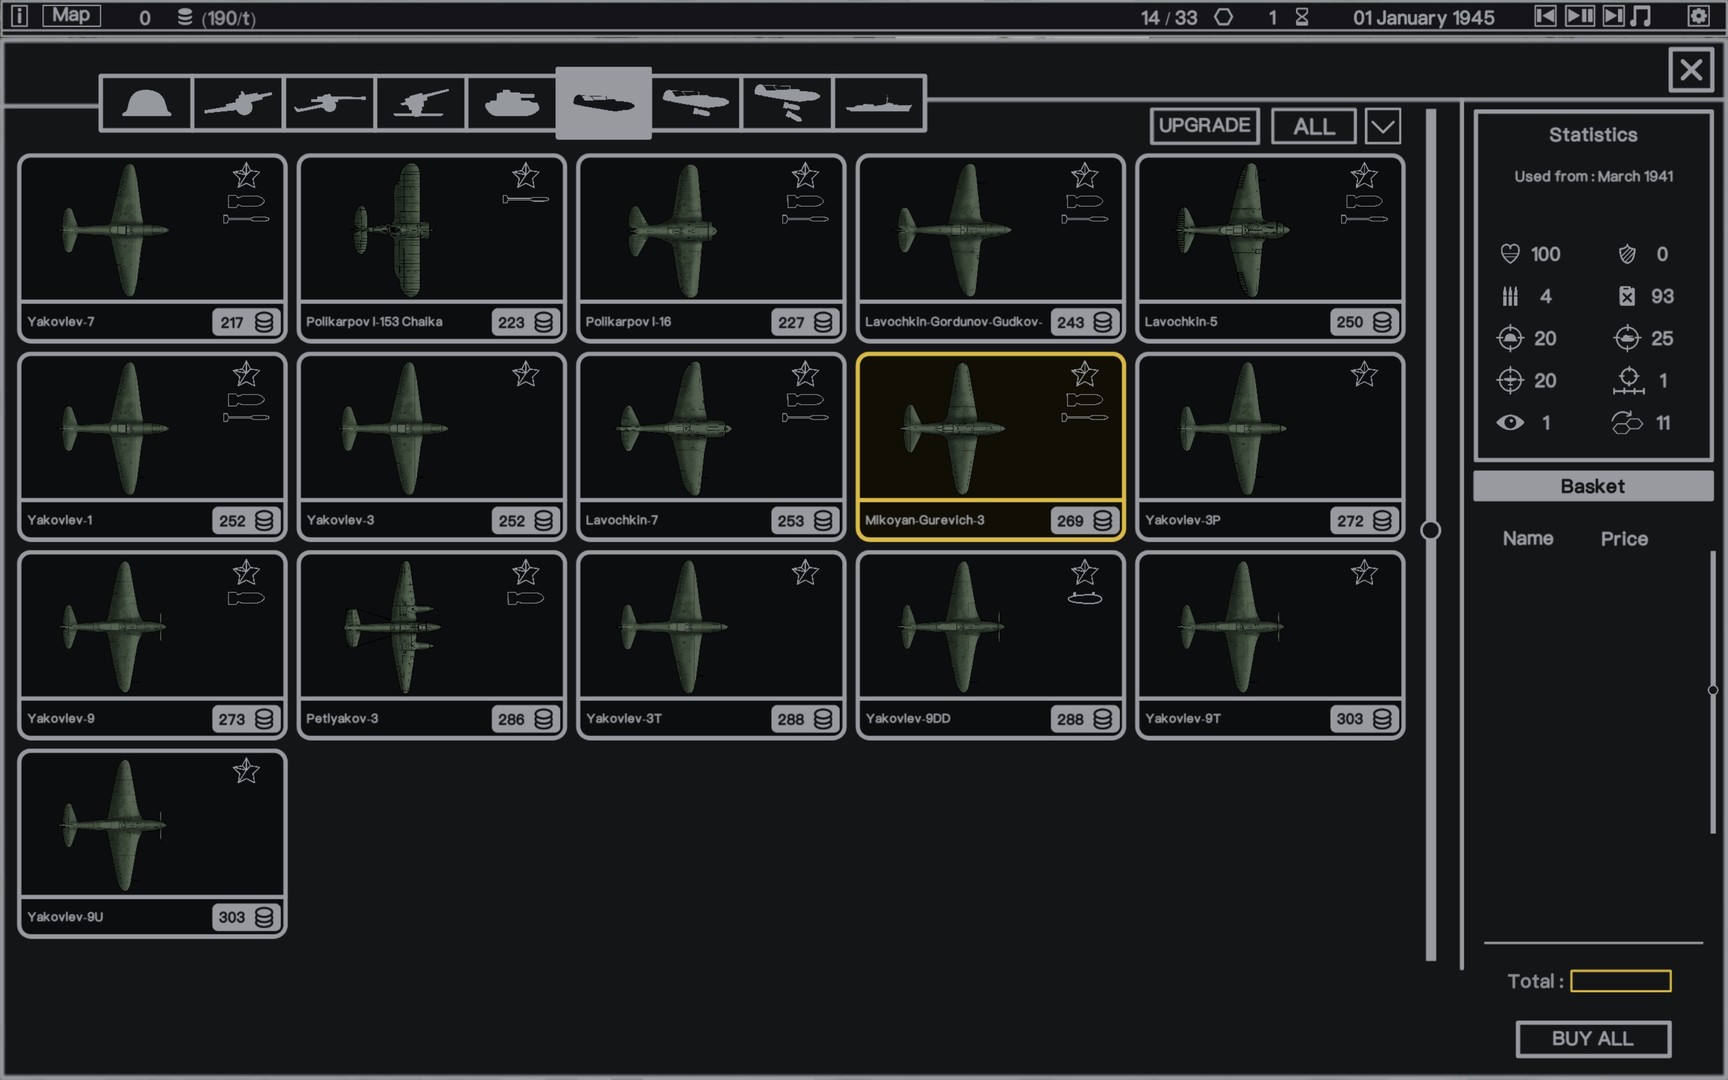Screen dimensions: 1728x1080
Task: Toggle favorite star on Mikoyan-Gurevich-3
Action: tap(1084, 374)
